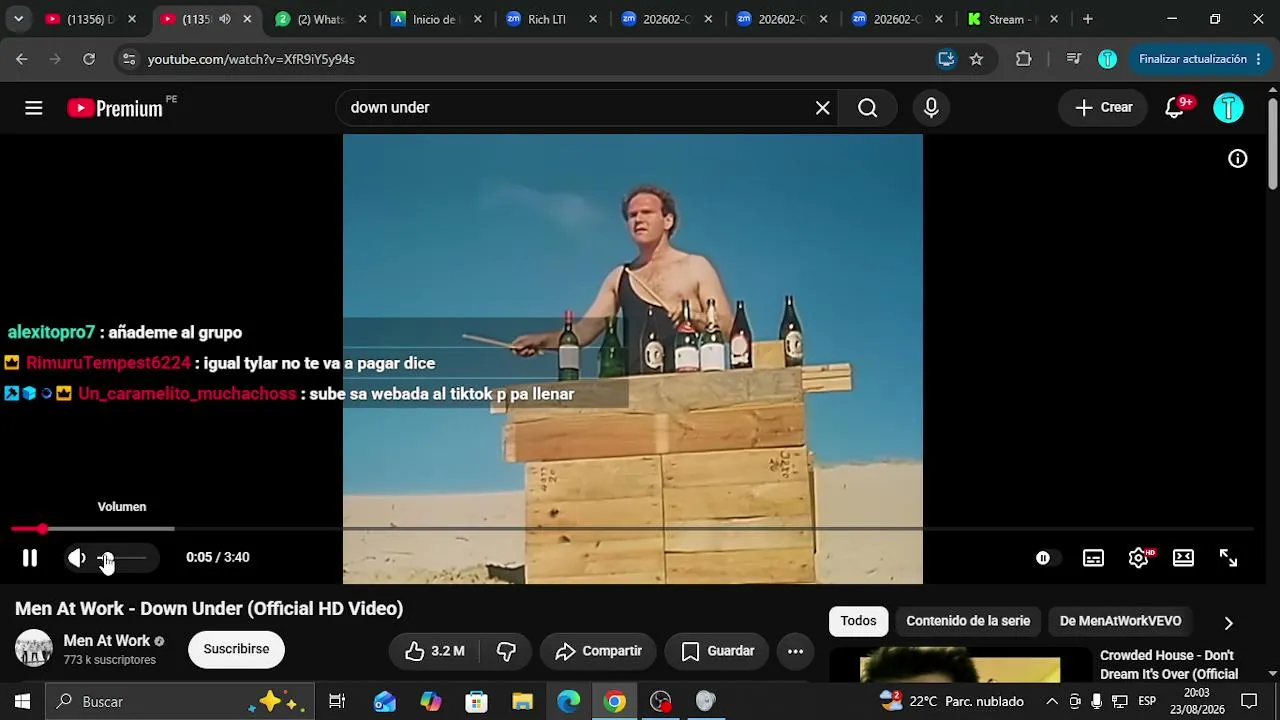Run search with the magnifier button
This screenshot has width=1280, height=720.
coord(868,108)
